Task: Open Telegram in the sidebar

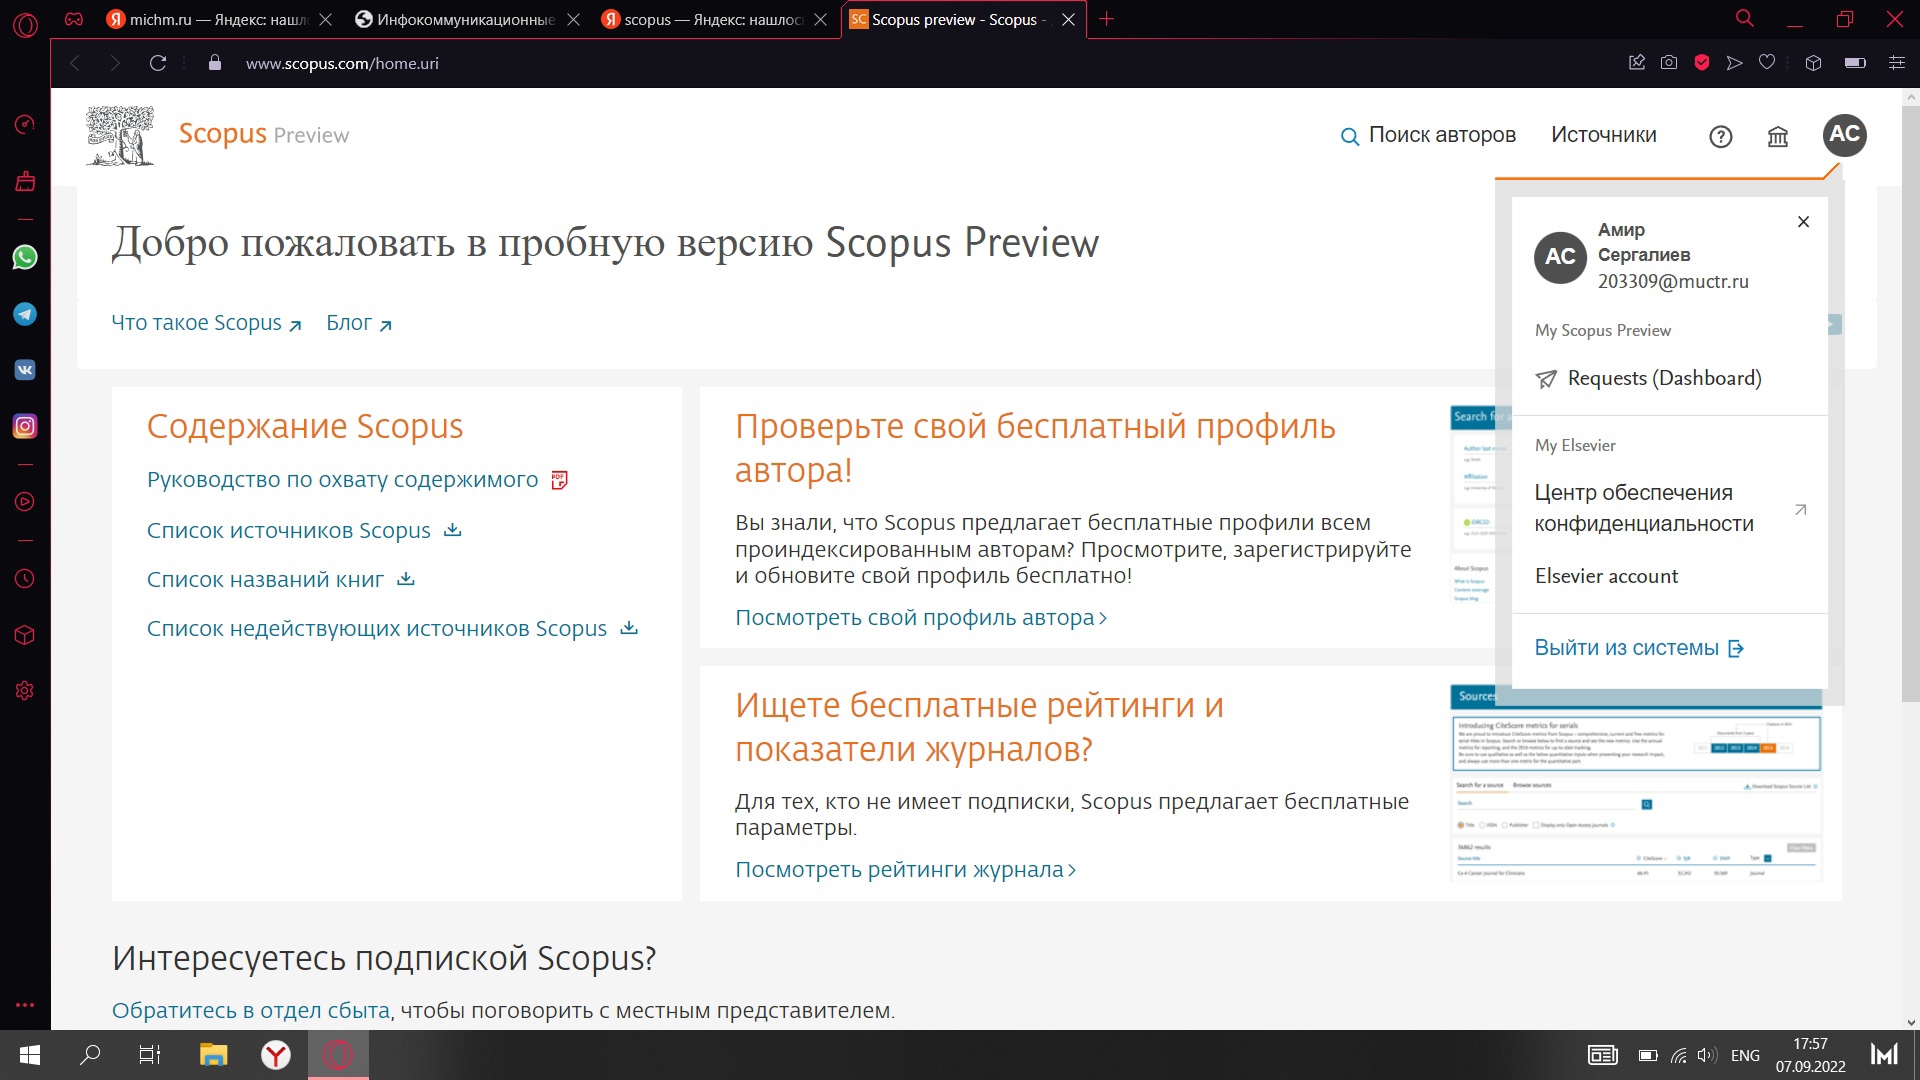Action: [25, 314]
